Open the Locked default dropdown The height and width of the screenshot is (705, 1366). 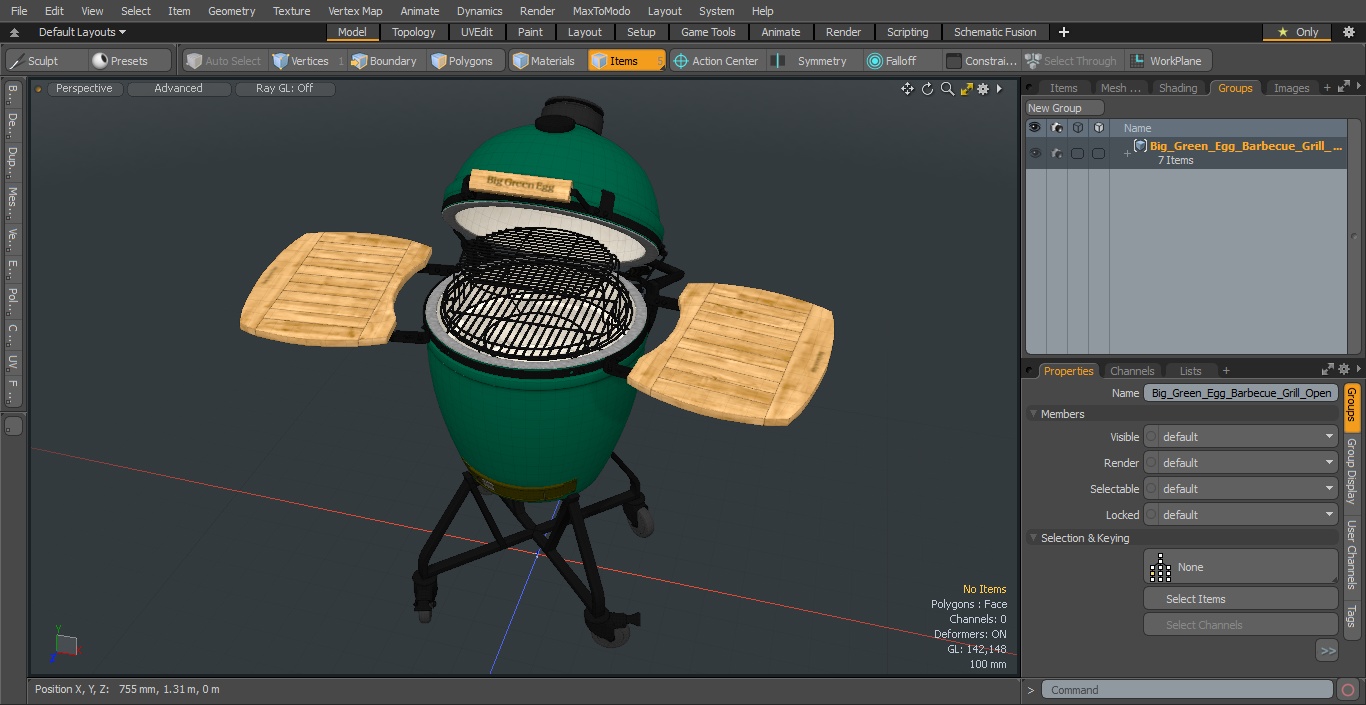tap(1240, 515)
